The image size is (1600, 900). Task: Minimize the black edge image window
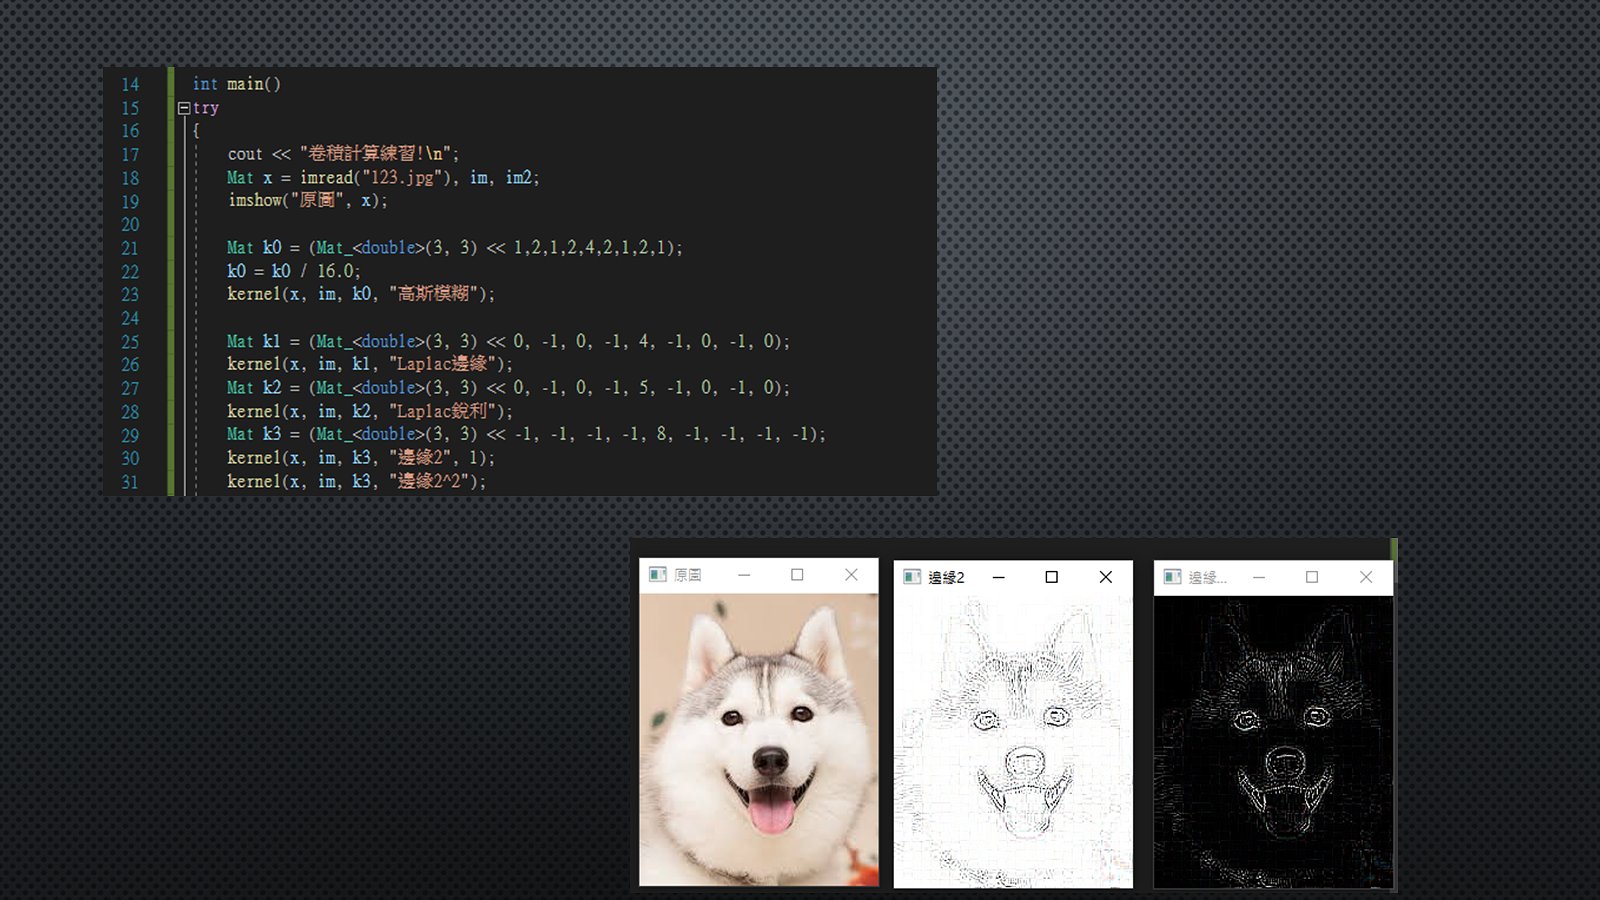(x=1259, y=577)
